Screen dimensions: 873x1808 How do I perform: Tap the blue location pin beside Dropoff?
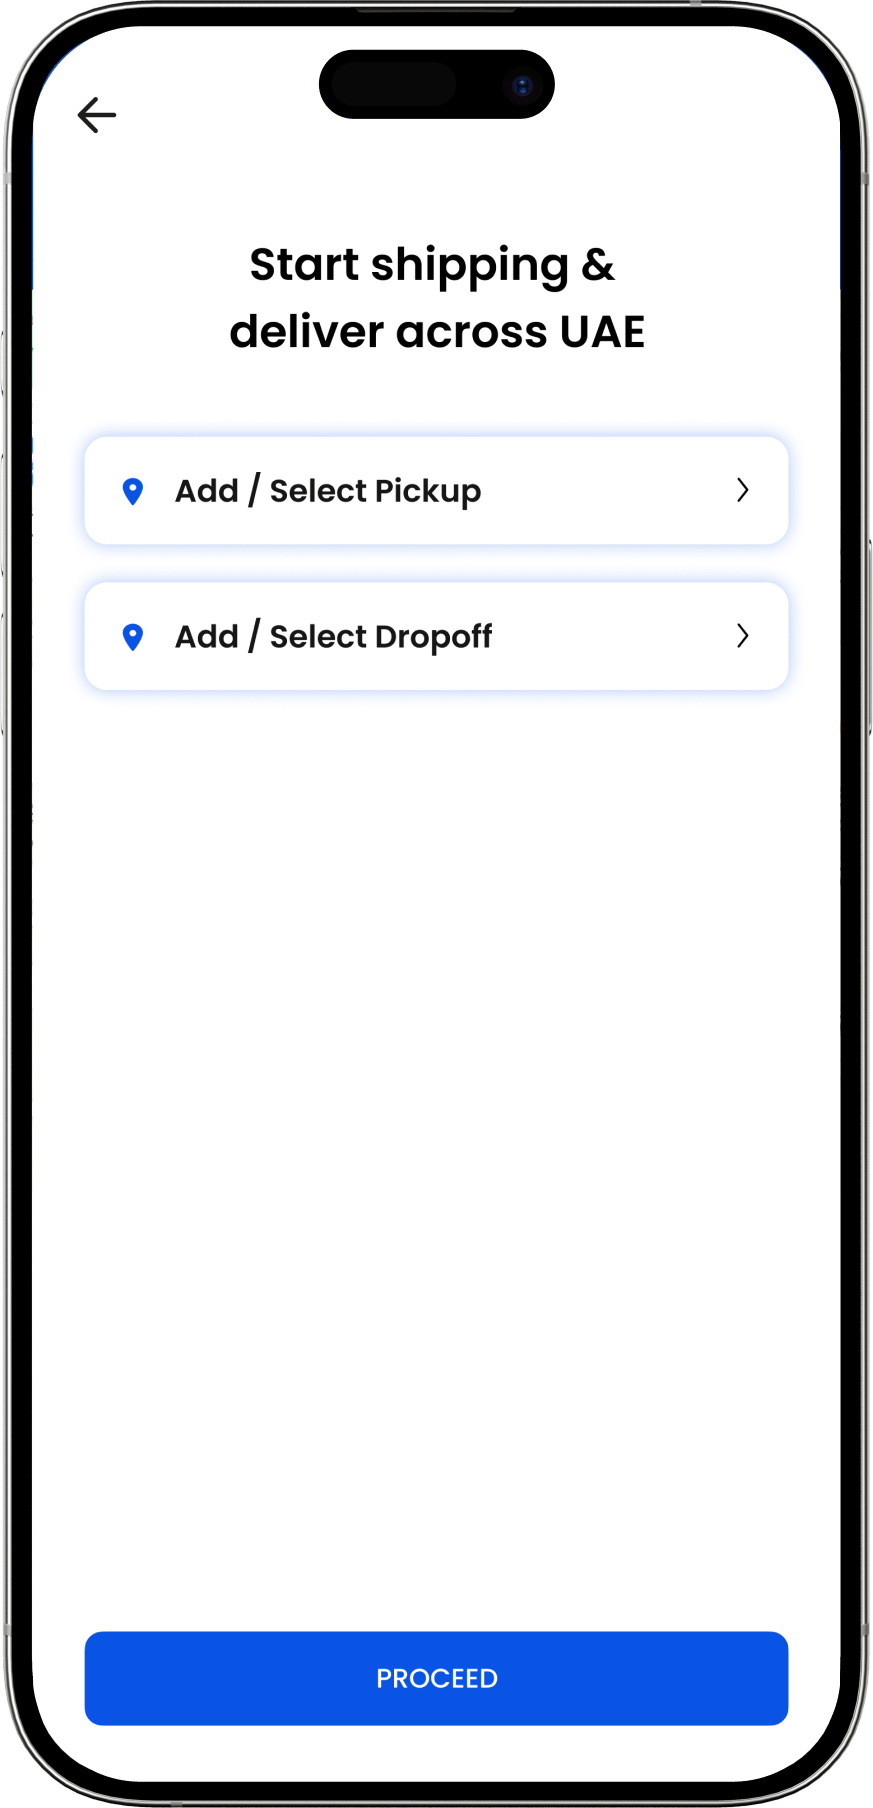click(x=132, y=637)
